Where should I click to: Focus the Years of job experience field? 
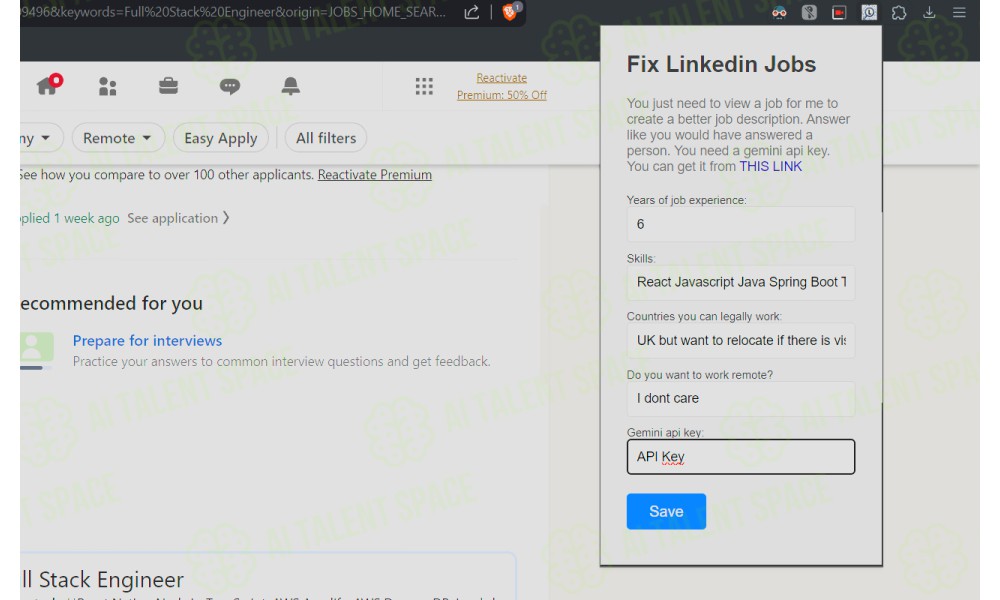[x=740, y=224]
